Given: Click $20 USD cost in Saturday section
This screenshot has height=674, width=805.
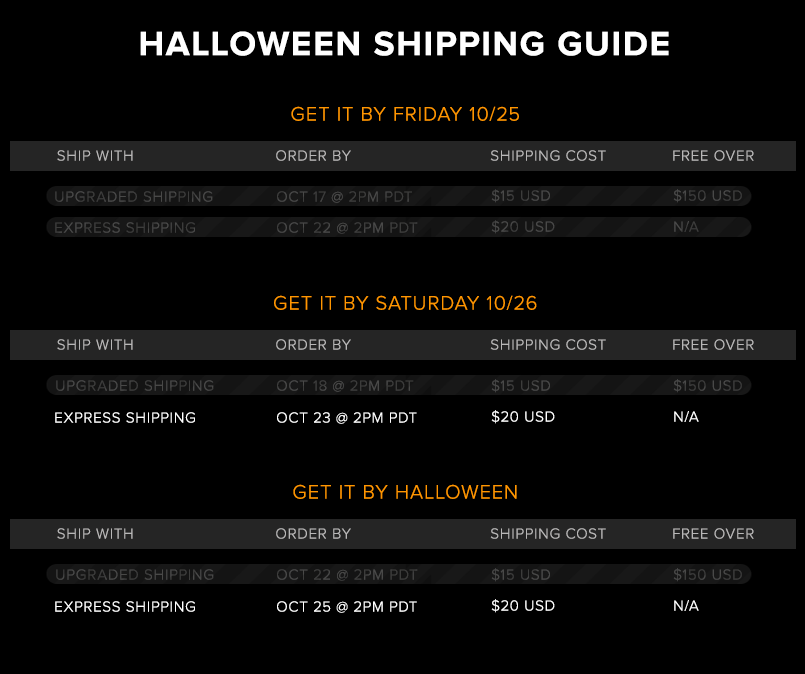Looking at the screenshot, I should 523,416.
